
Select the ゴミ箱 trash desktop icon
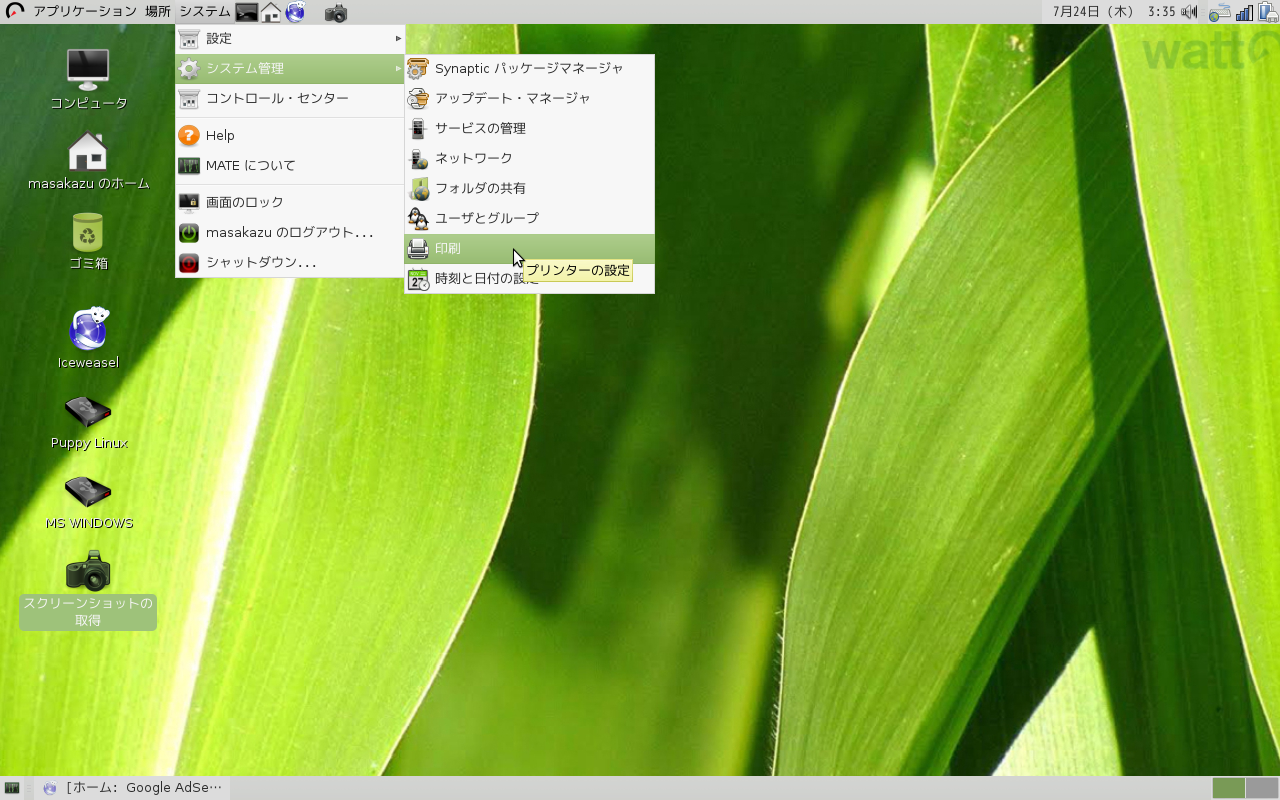[89, 241]
